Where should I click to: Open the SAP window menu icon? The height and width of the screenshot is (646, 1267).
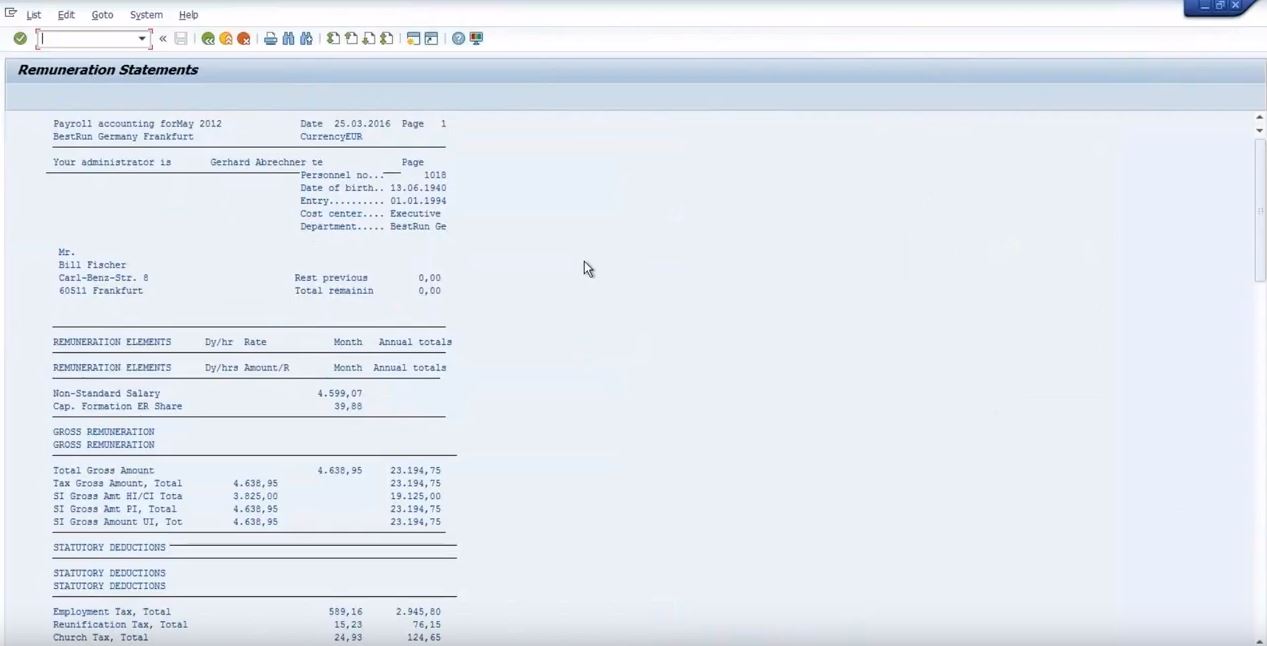(11, 14)
